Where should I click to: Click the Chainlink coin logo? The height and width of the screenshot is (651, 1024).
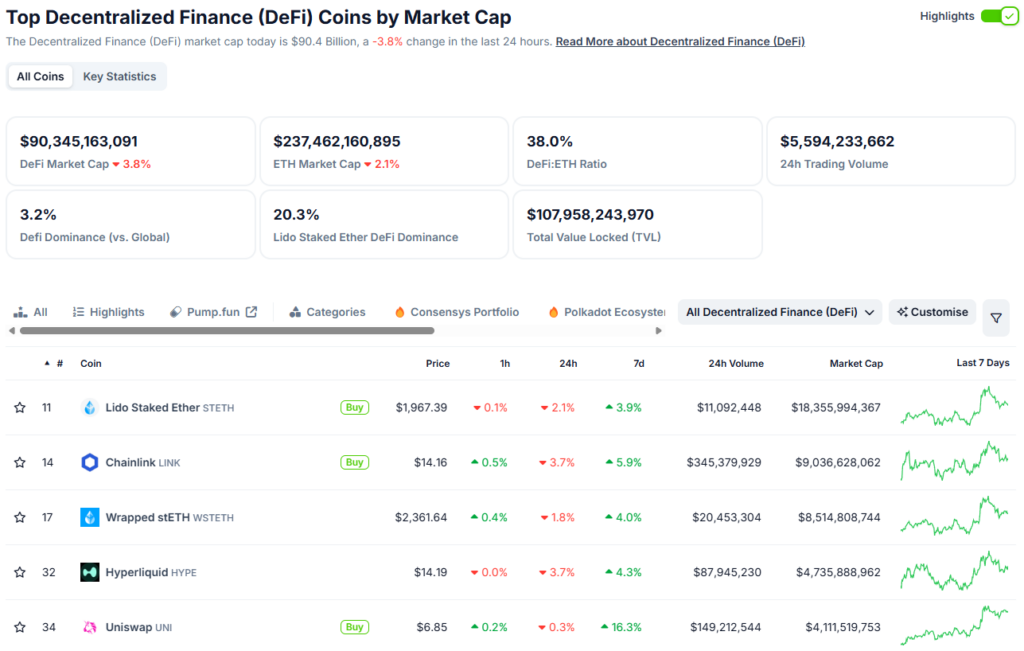[89, 462]
